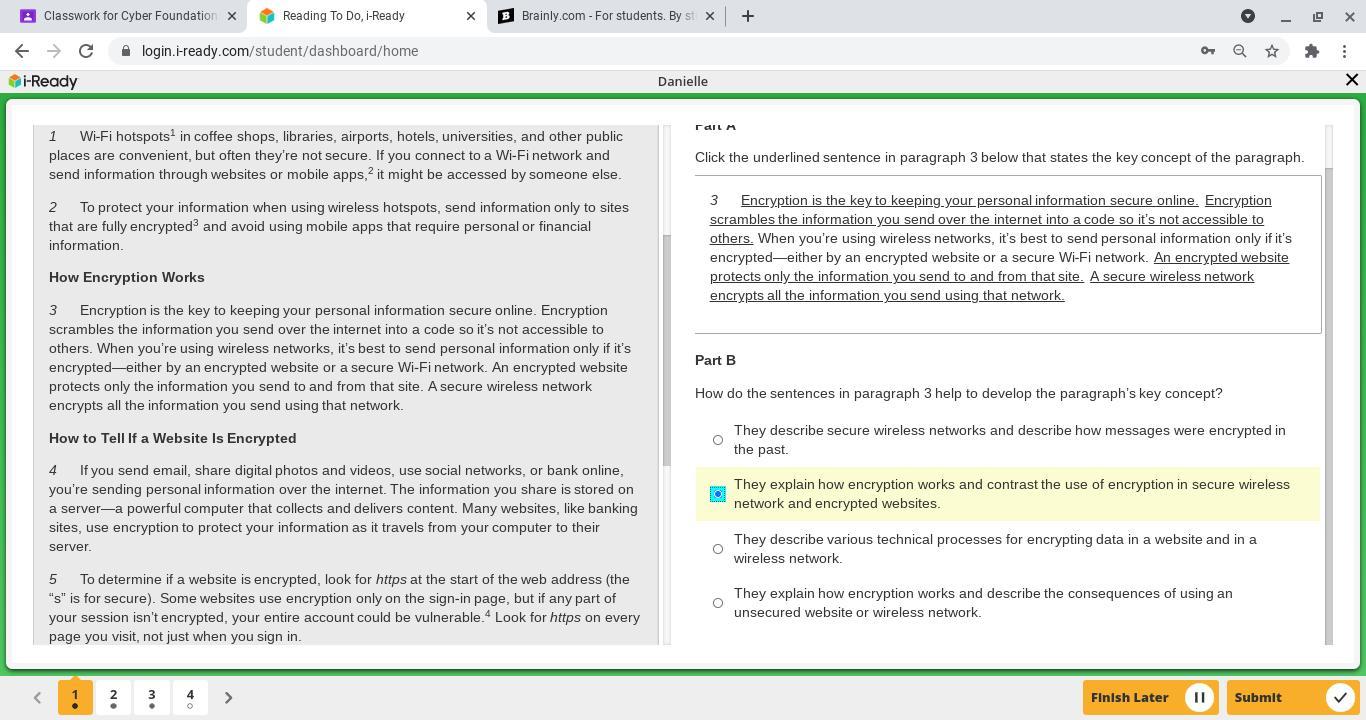This screenshot has height=720, width=1366.
Task: Click the Finish Later button
Action: tap(1149, 698)
